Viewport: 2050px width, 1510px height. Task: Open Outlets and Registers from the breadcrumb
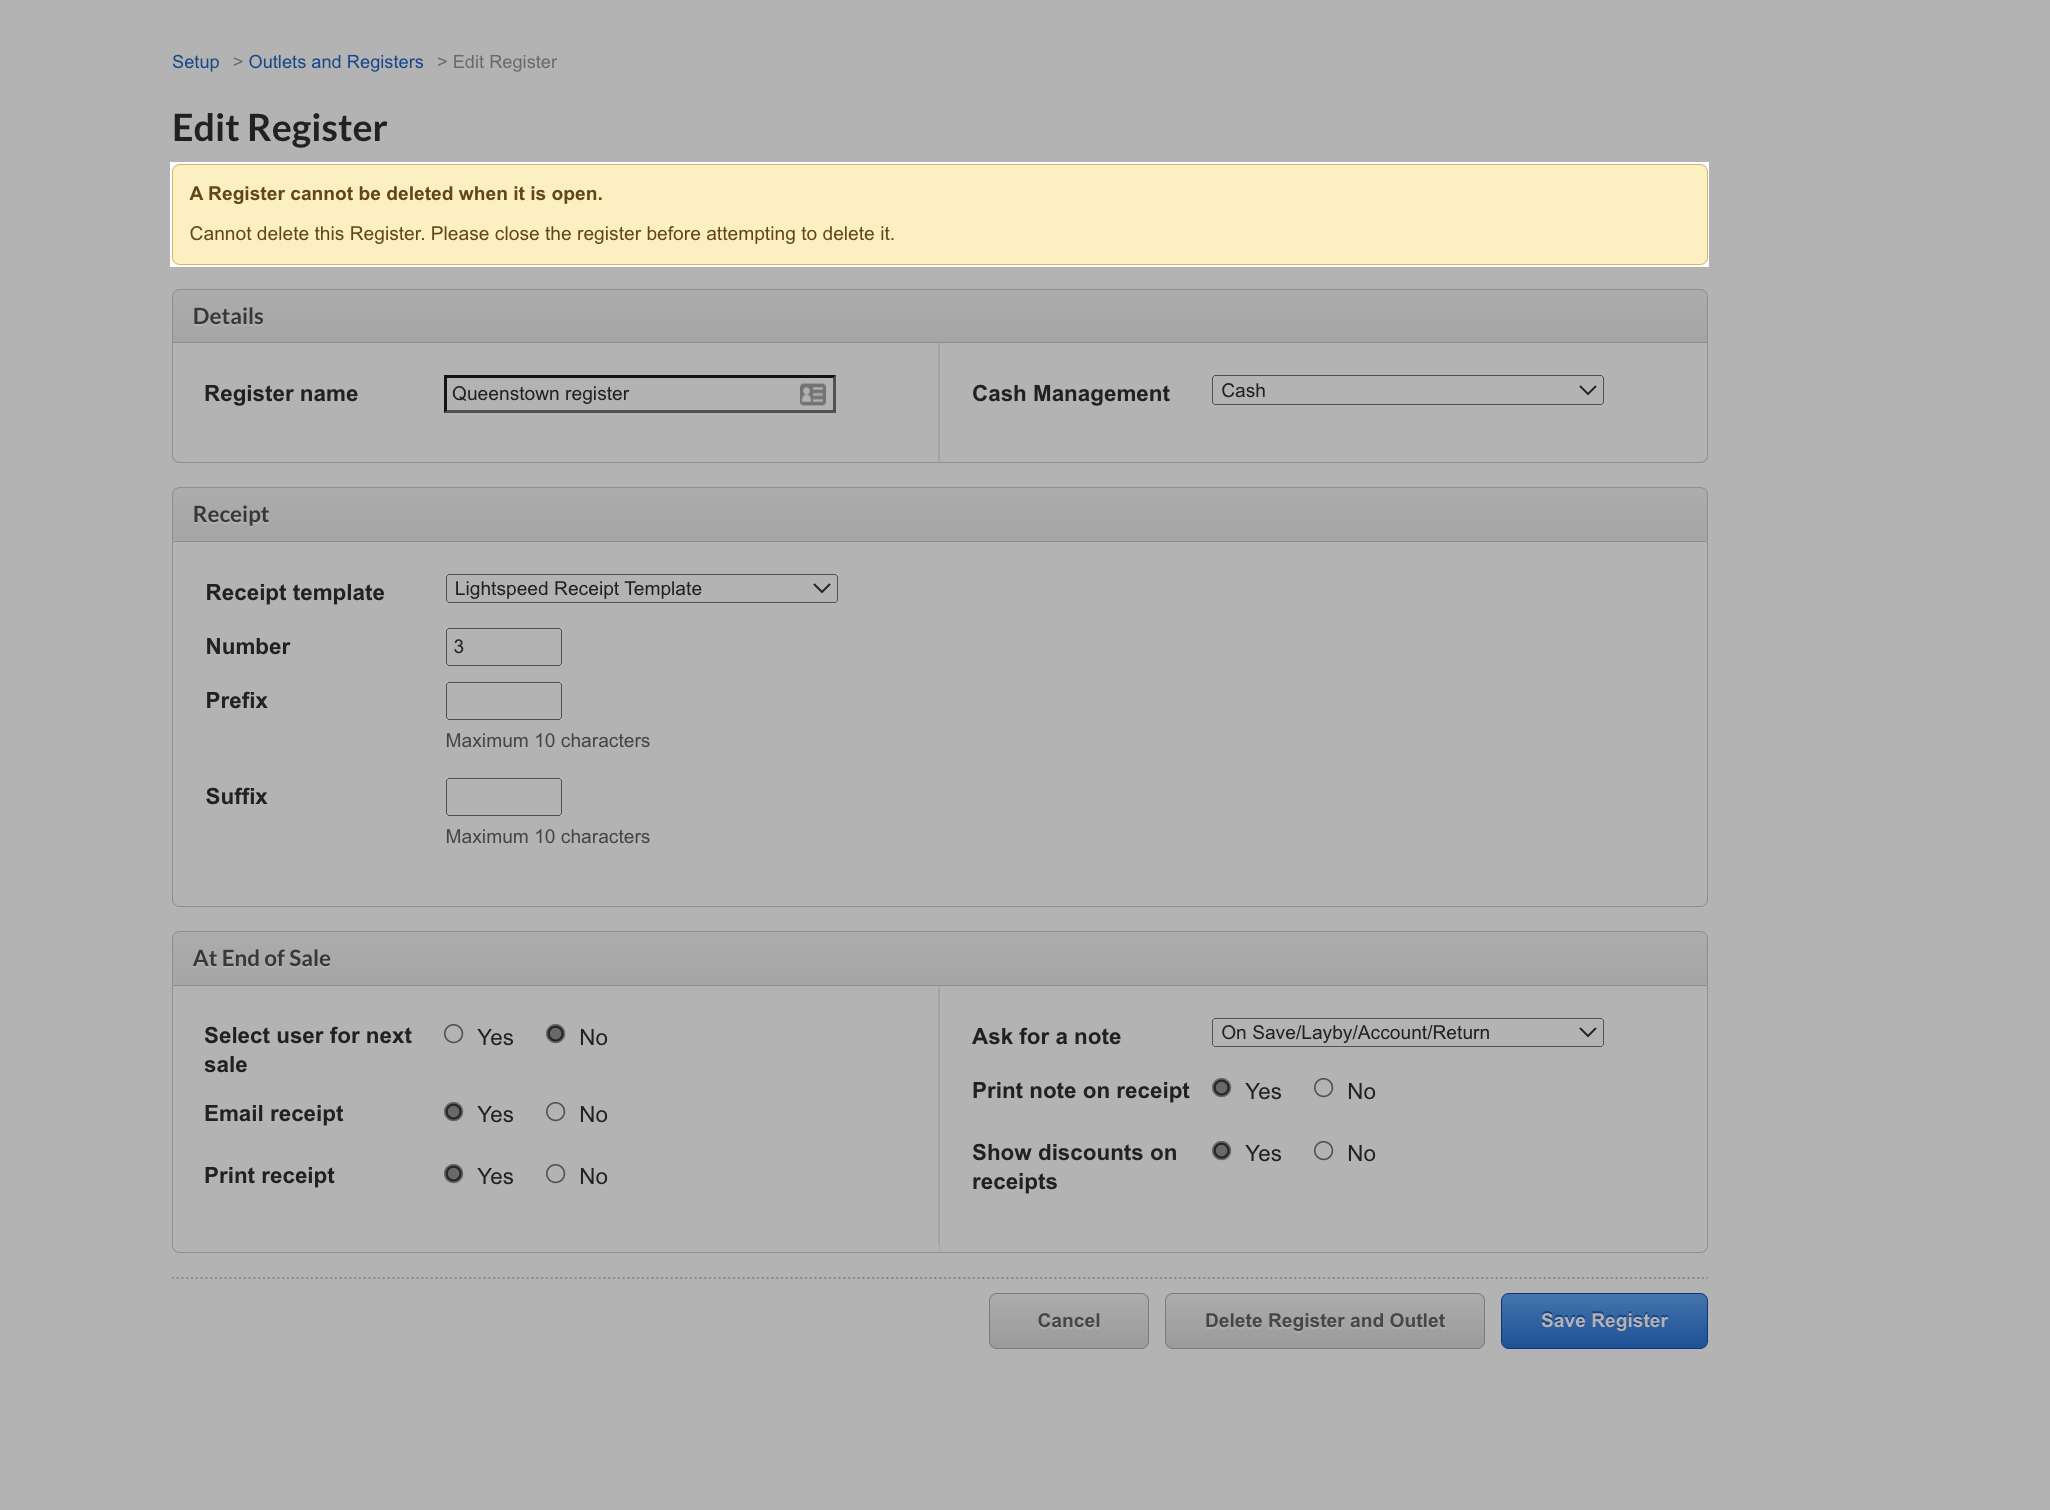pos(335,61)
